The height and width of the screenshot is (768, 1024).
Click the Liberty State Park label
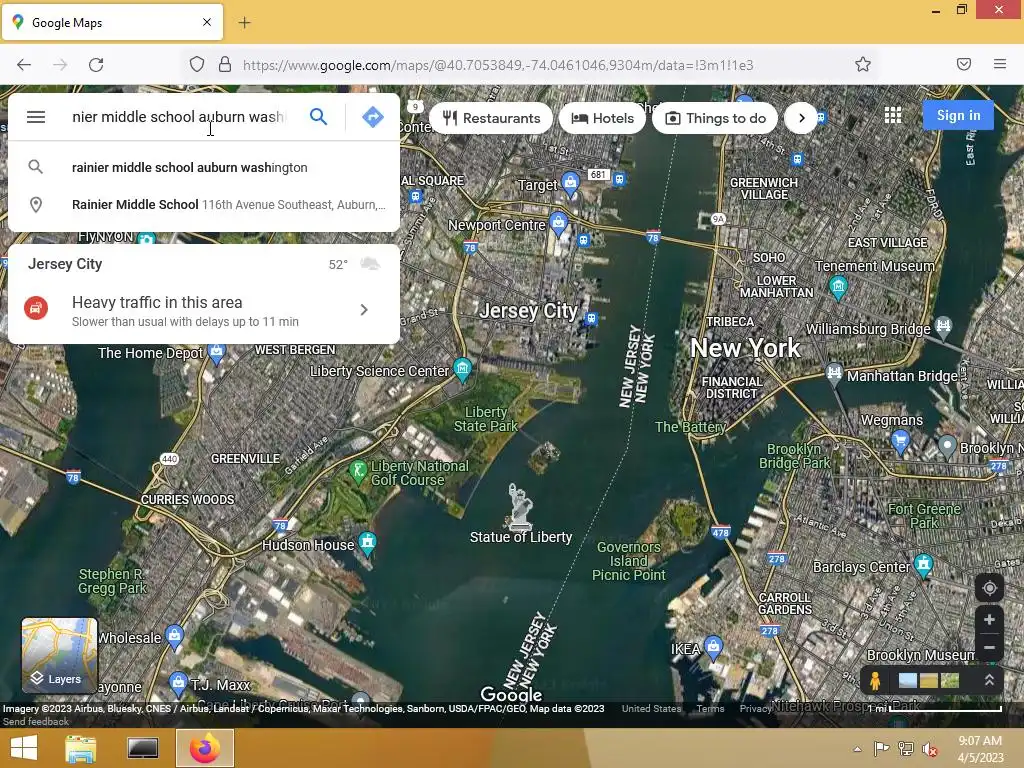click(485, 419)
